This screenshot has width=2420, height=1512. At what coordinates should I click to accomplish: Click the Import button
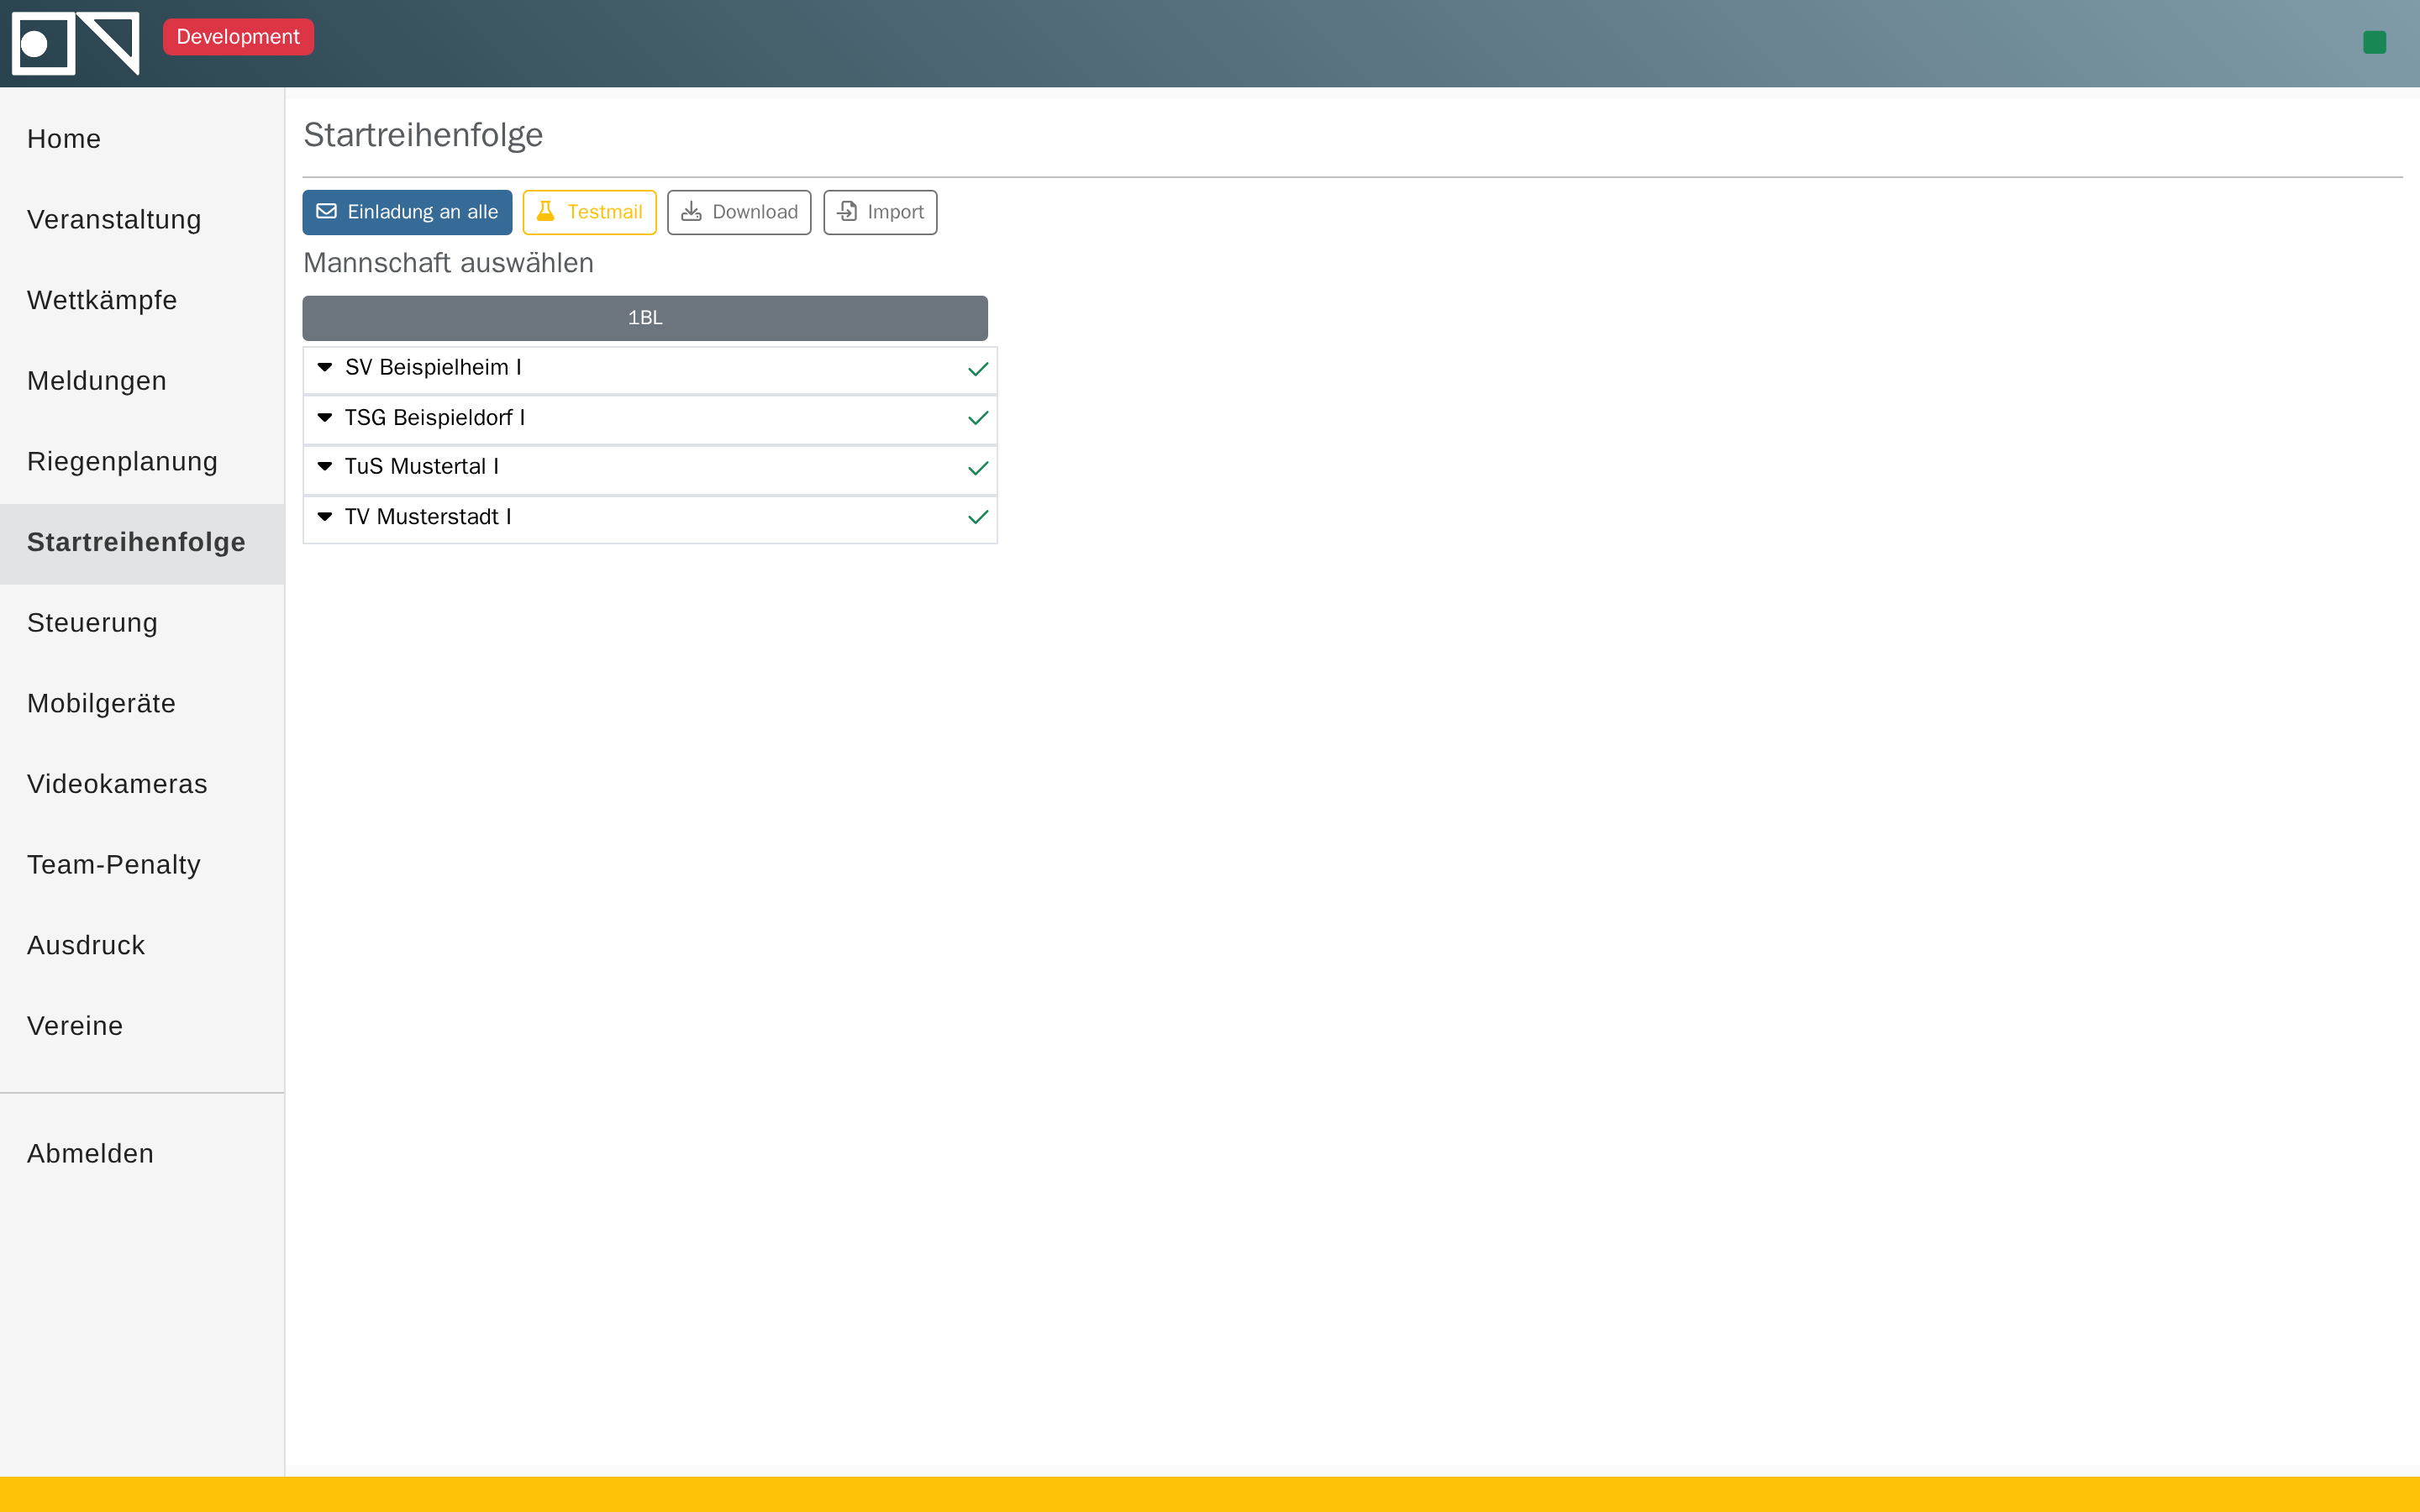[x=880, y=212]
